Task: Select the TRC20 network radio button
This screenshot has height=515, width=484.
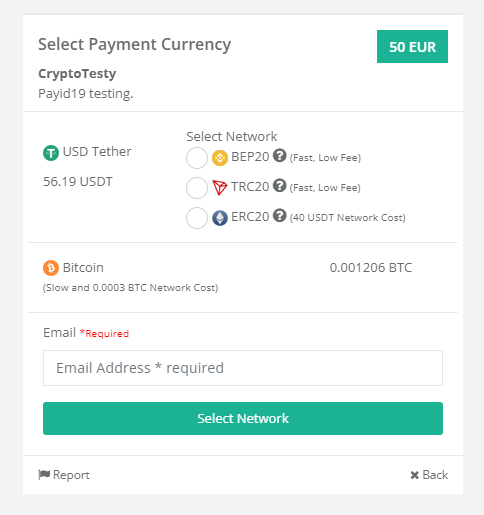Action: pos(197,188)
